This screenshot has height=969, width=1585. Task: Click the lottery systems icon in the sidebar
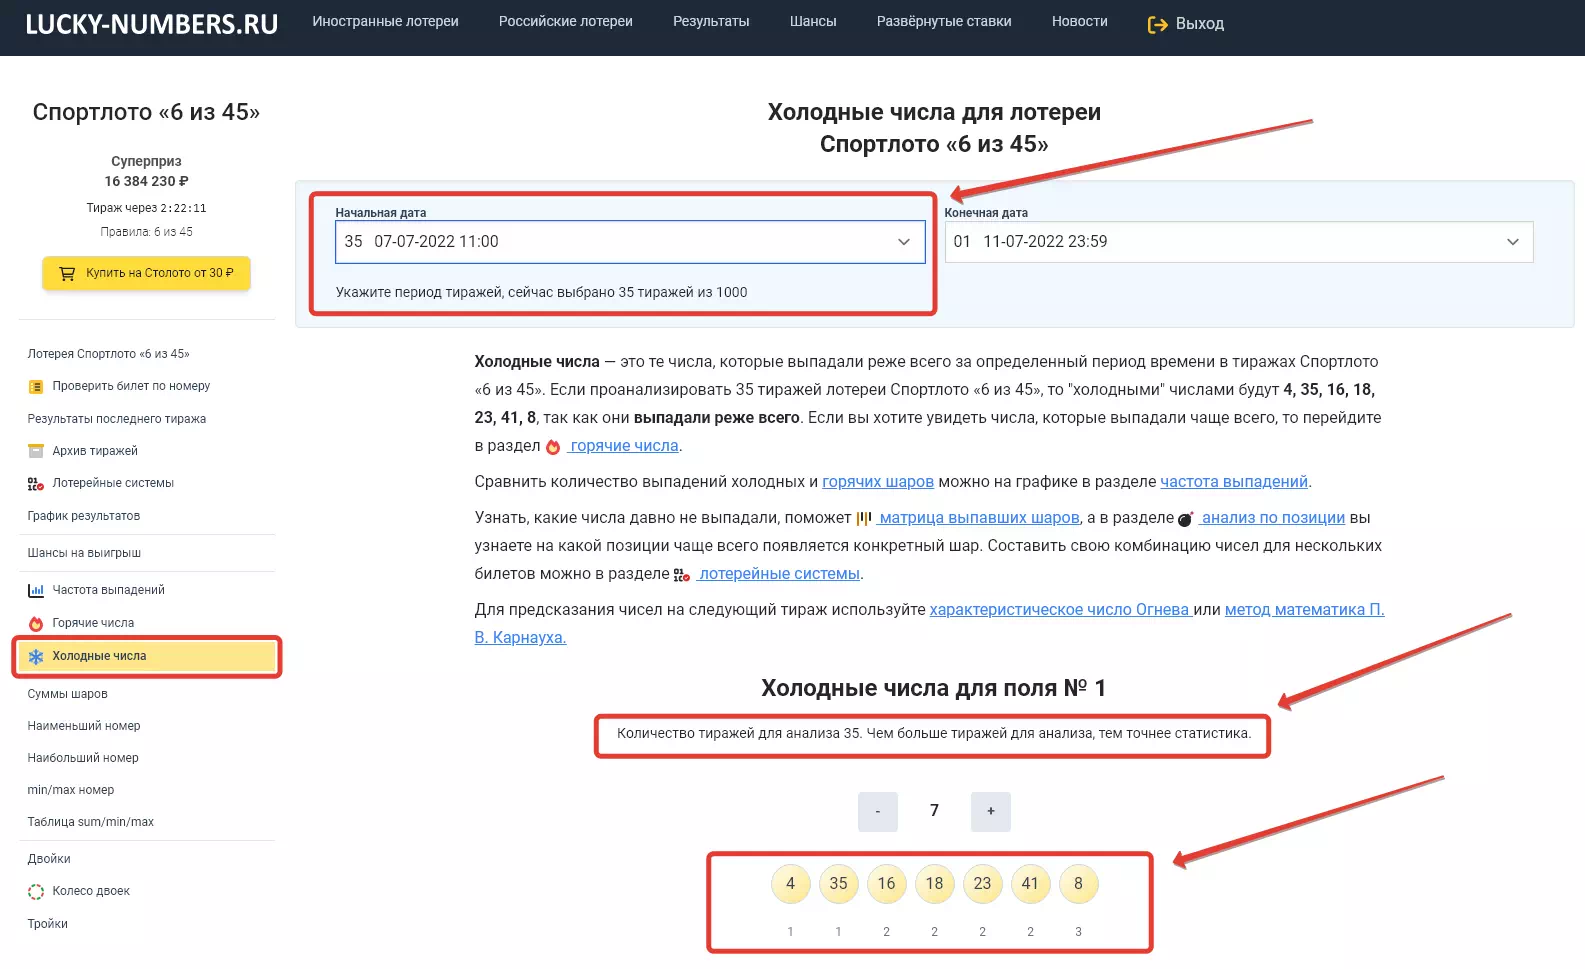tap(36, 483)
